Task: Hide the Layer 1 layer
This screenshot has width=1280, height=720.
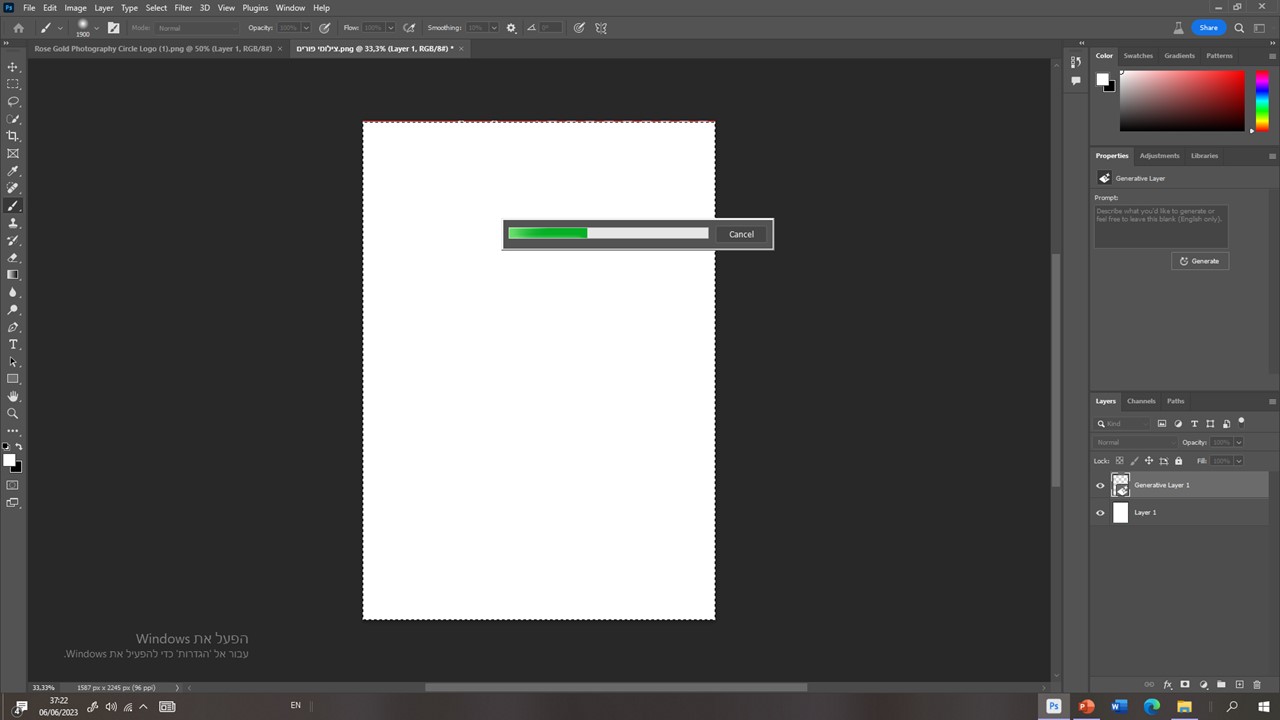Action: (1100, 513)
